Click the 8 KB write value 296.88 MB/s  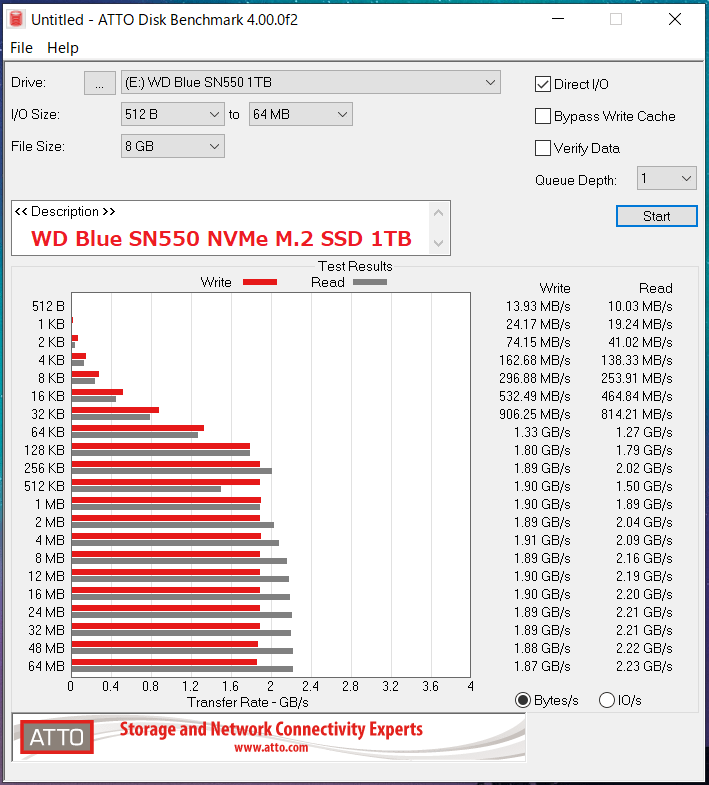(535, 378)
